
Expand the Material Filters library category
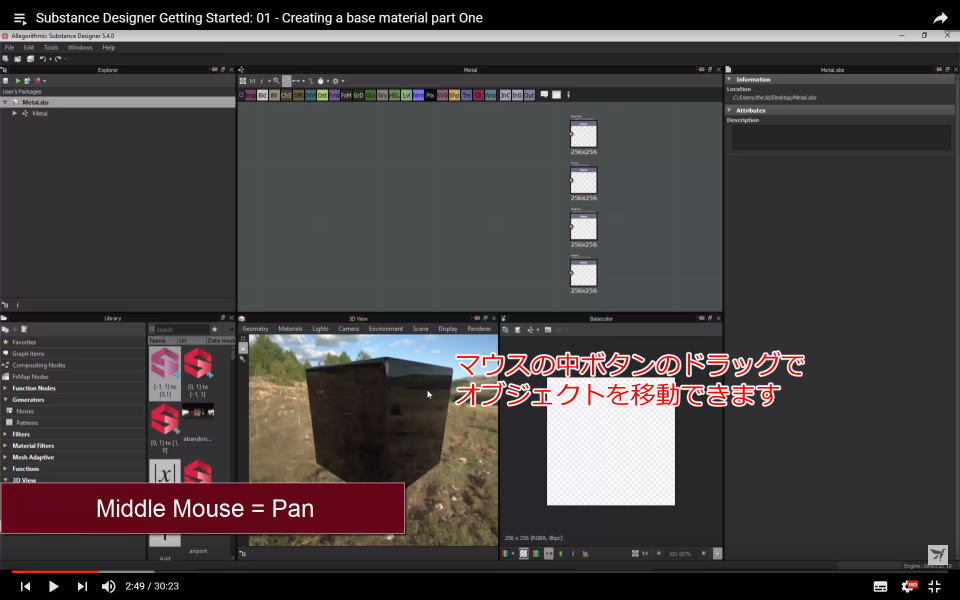(6, 446)
